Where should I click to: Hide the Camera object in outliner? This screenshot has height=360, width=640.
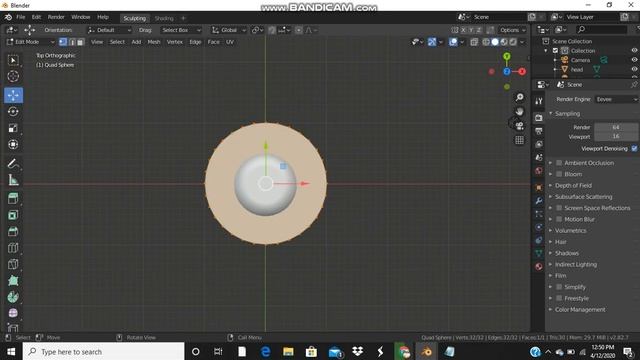coord(634,60)
